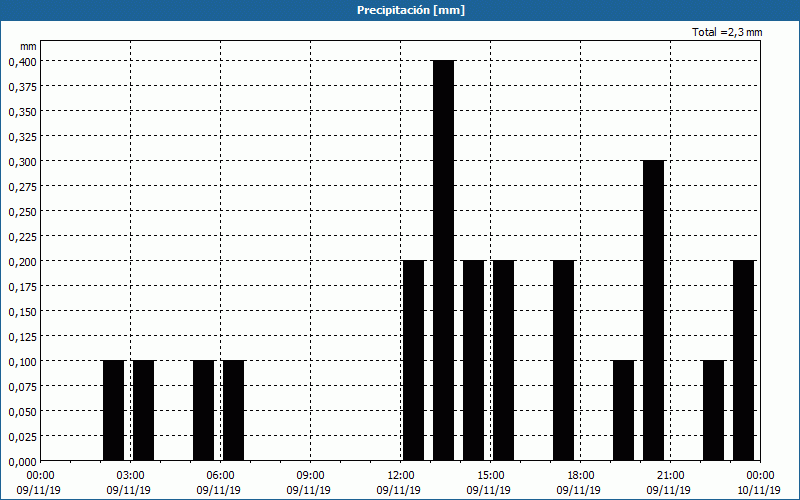Select the last 0,200 bar before midnight 10/11/19
Screen dimensions: 800x500
743,360
